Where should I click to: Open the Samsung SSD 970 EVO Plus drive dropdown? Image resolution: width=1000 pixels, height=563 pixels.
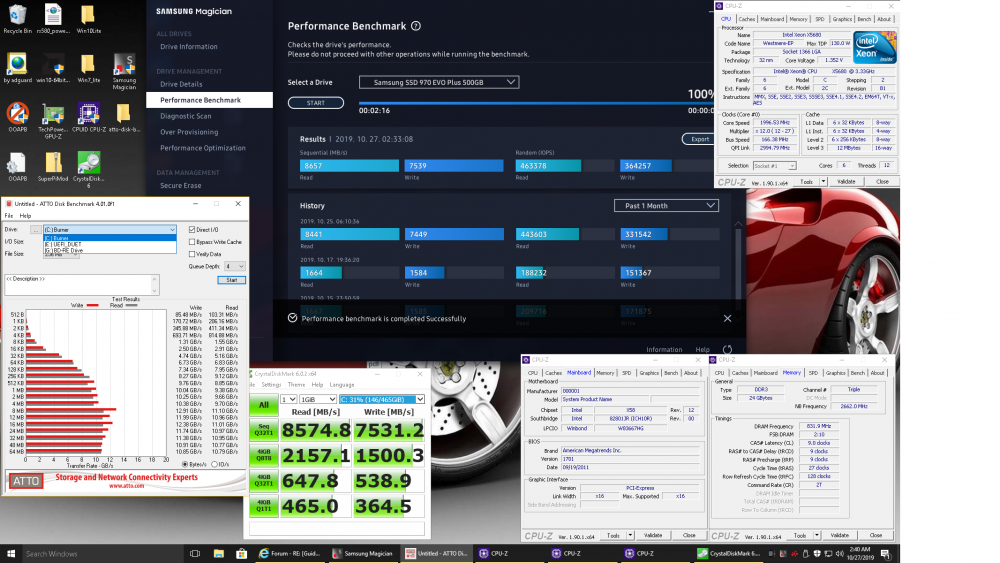click(439, 82)
